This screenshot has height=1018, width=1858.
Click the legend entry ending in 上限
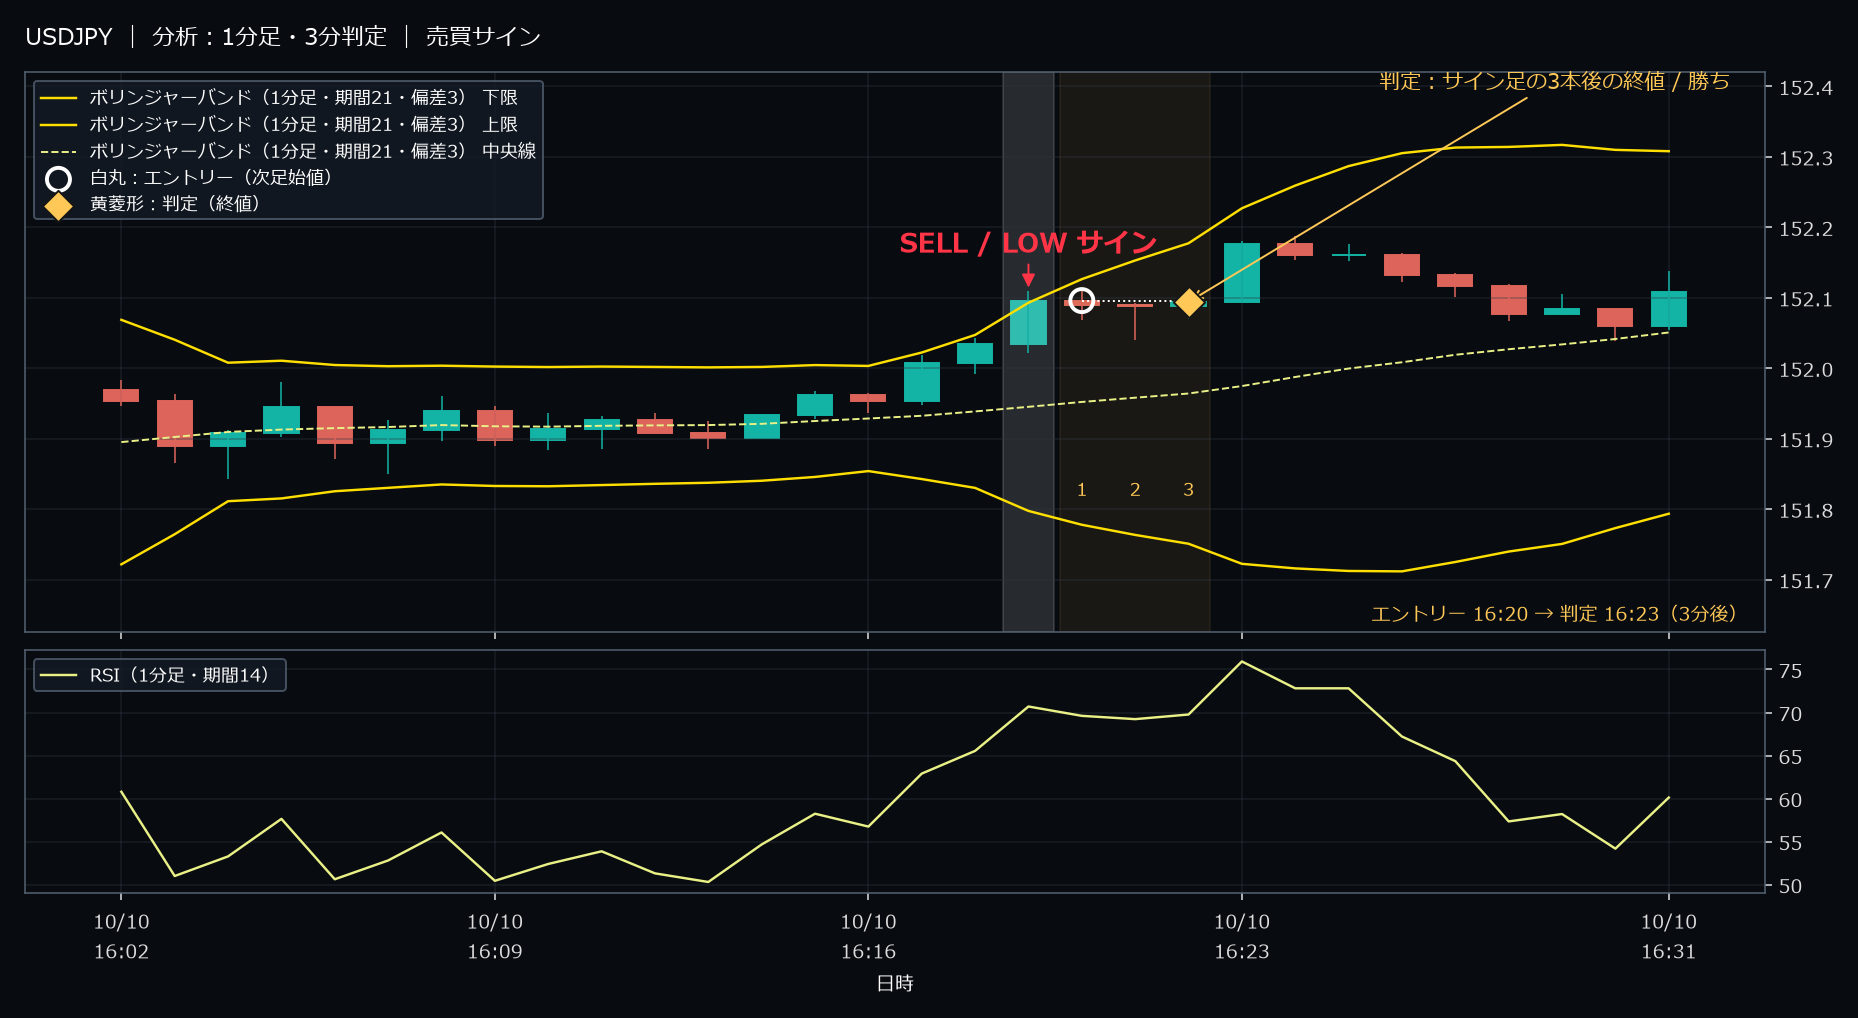click(279, 124)
